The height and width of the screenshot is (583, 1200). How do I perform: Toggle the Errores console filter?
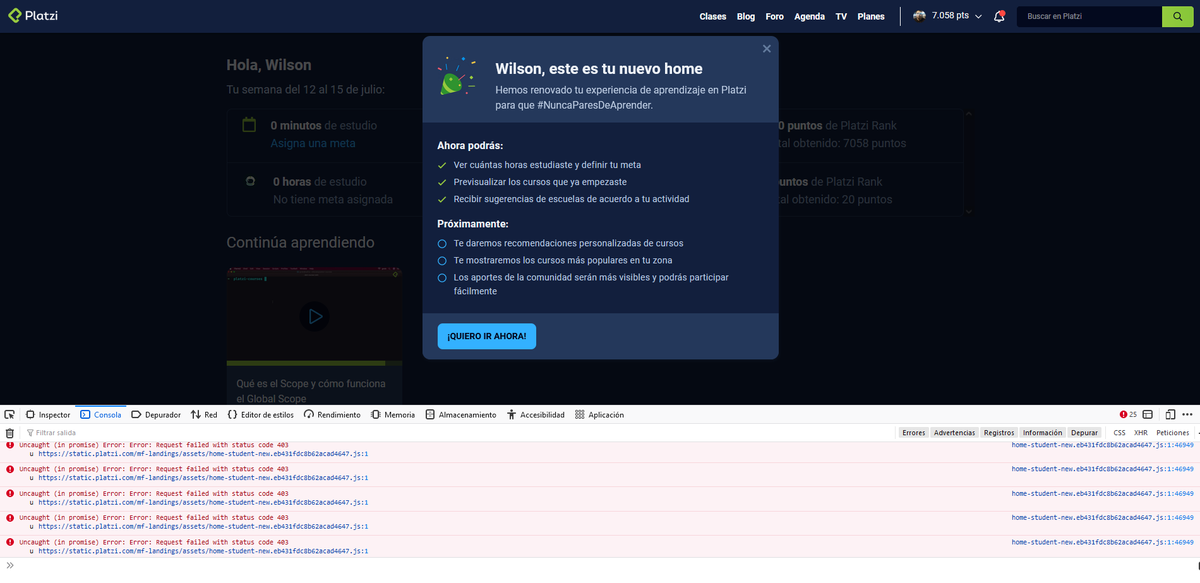click(x=914, y=432)
